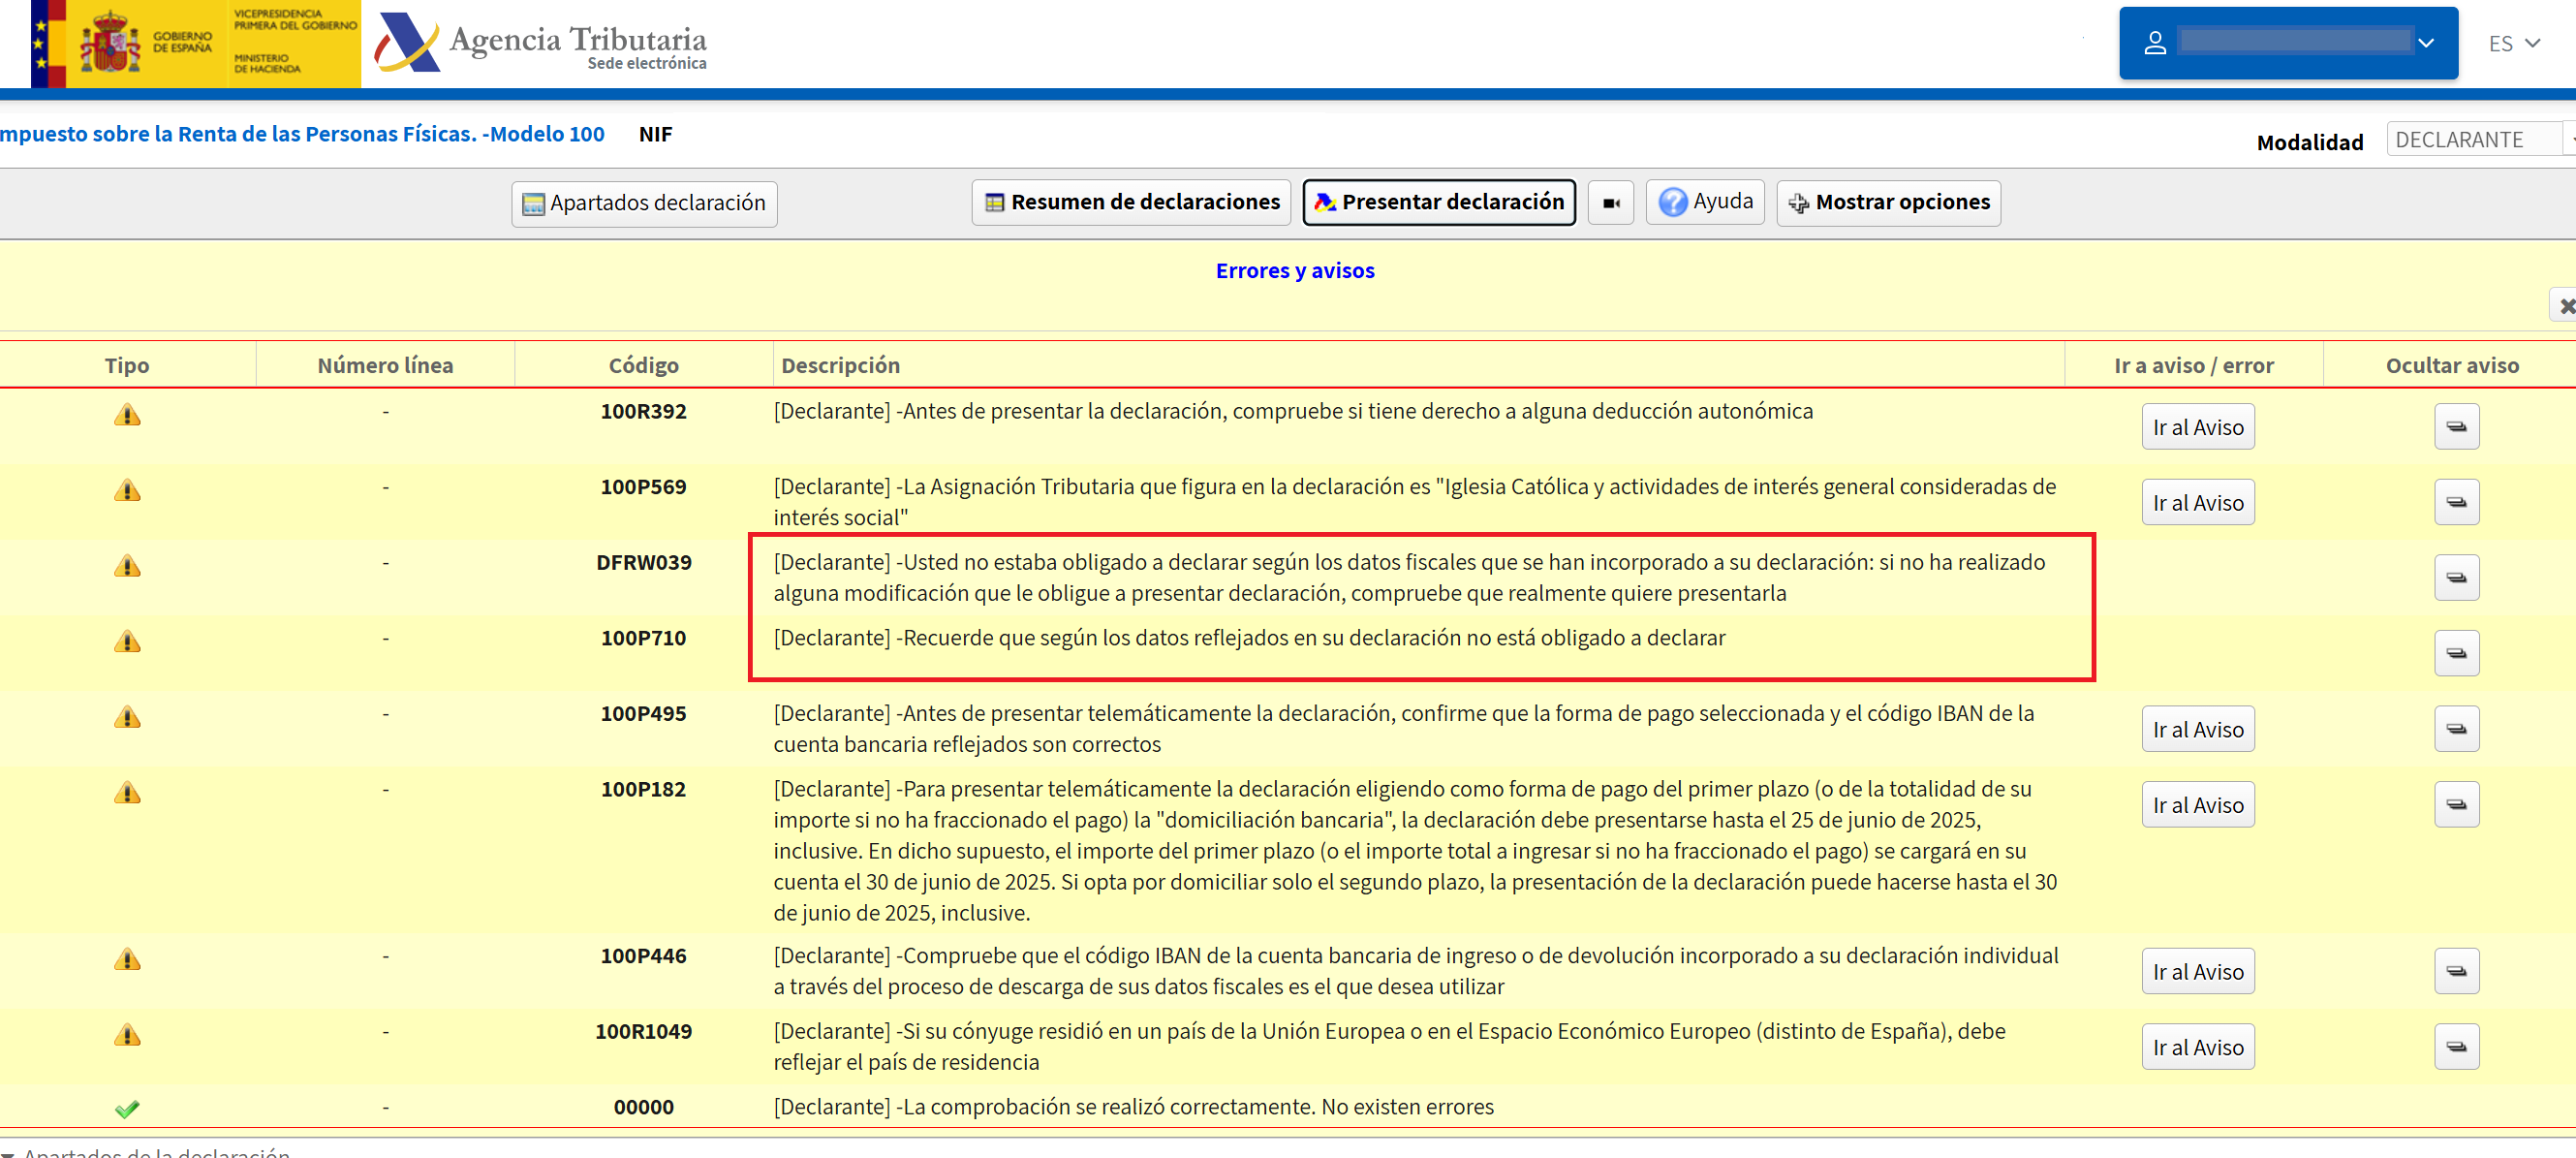Click Mostrar opciones button

[1888, 203]
